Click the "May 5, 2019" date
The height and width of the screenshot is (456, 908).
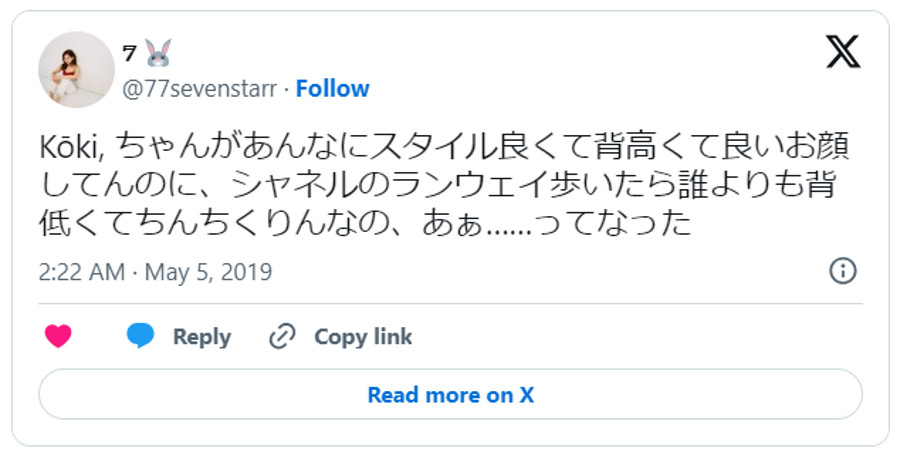[x=209, y=272]
